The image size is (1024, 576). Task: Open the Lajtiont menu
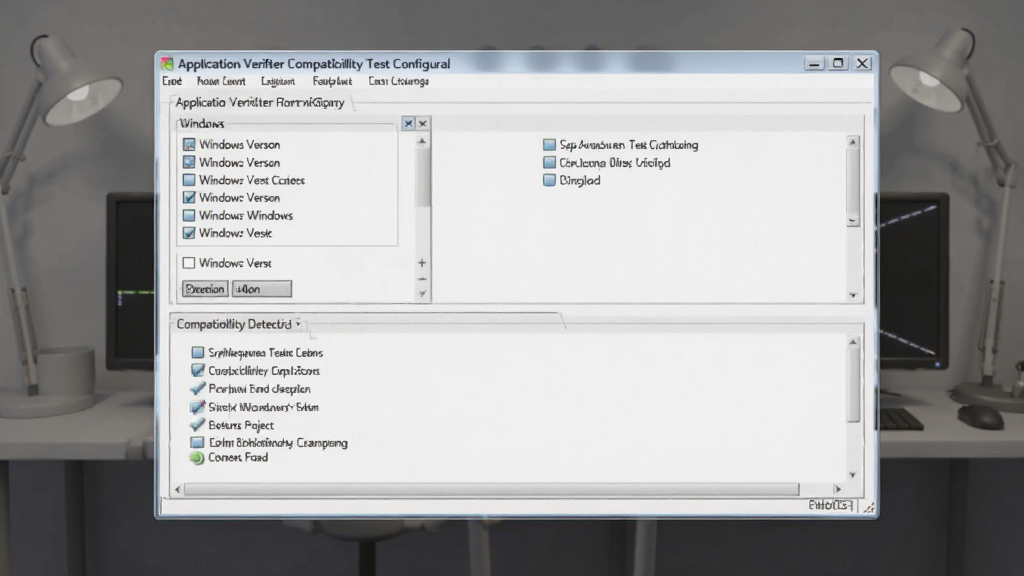pyautogui.click(x=278, y=81)
